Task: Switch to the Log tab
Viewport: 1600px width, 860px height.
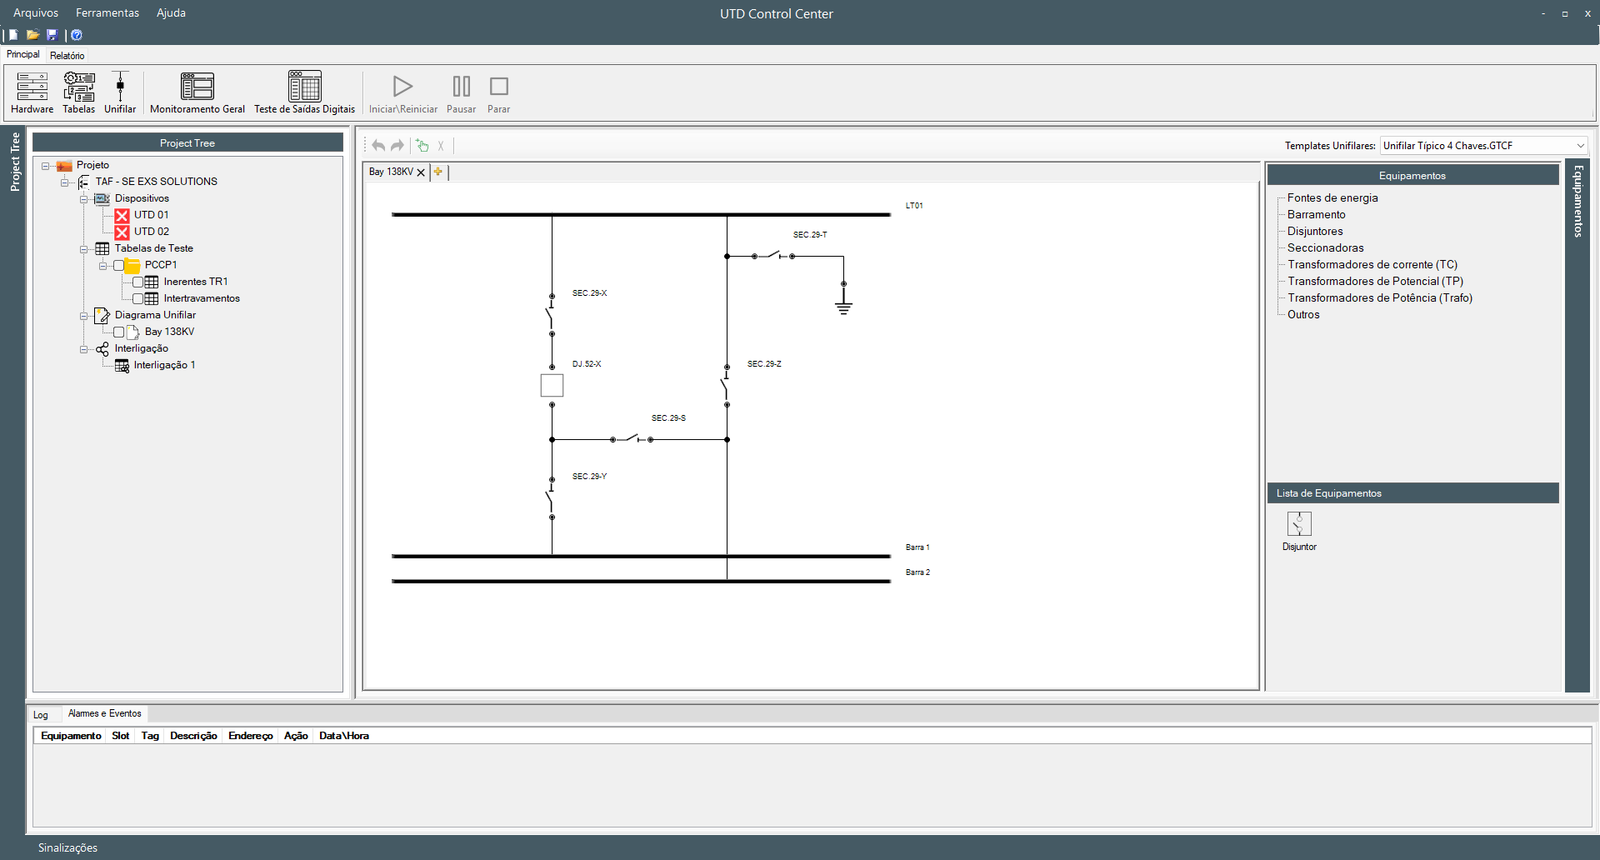Action: click(40, 715)
